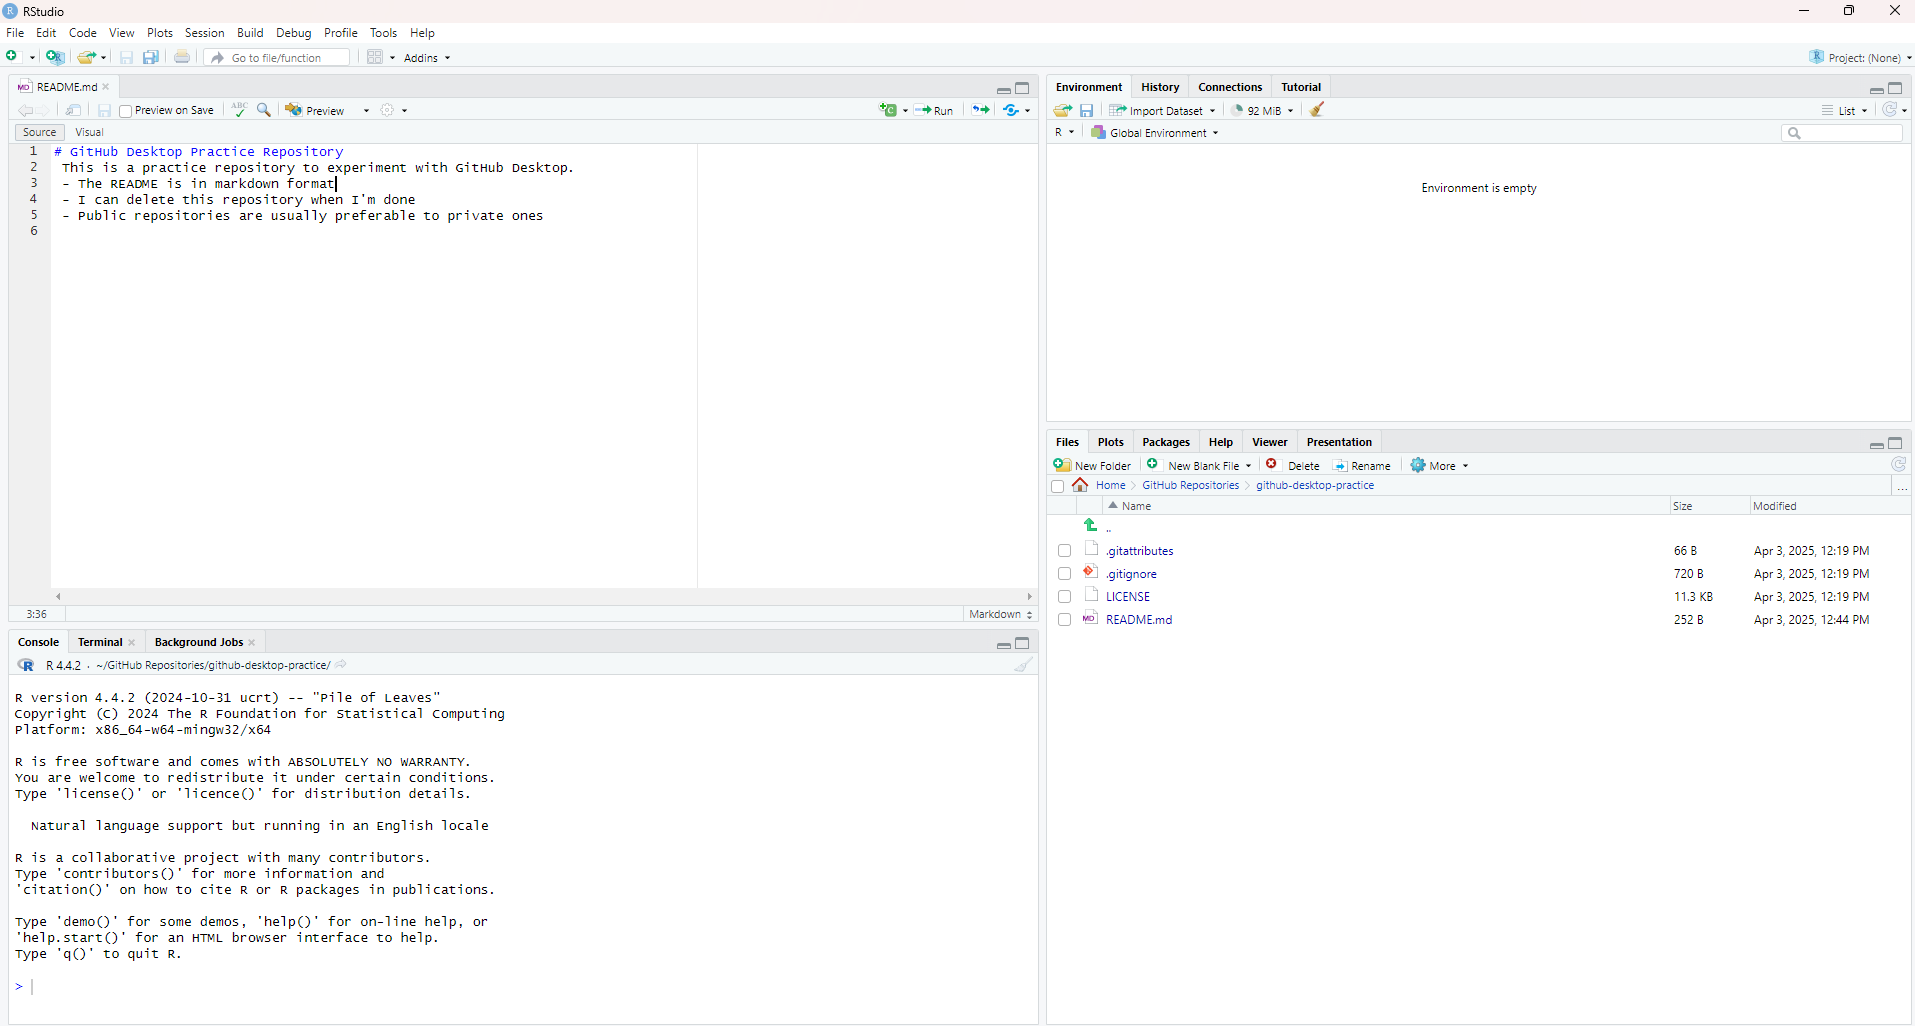This screenshot has width=1915, height=1026.
Task: Open the Debug menu
Action: [x=294, y=33]
